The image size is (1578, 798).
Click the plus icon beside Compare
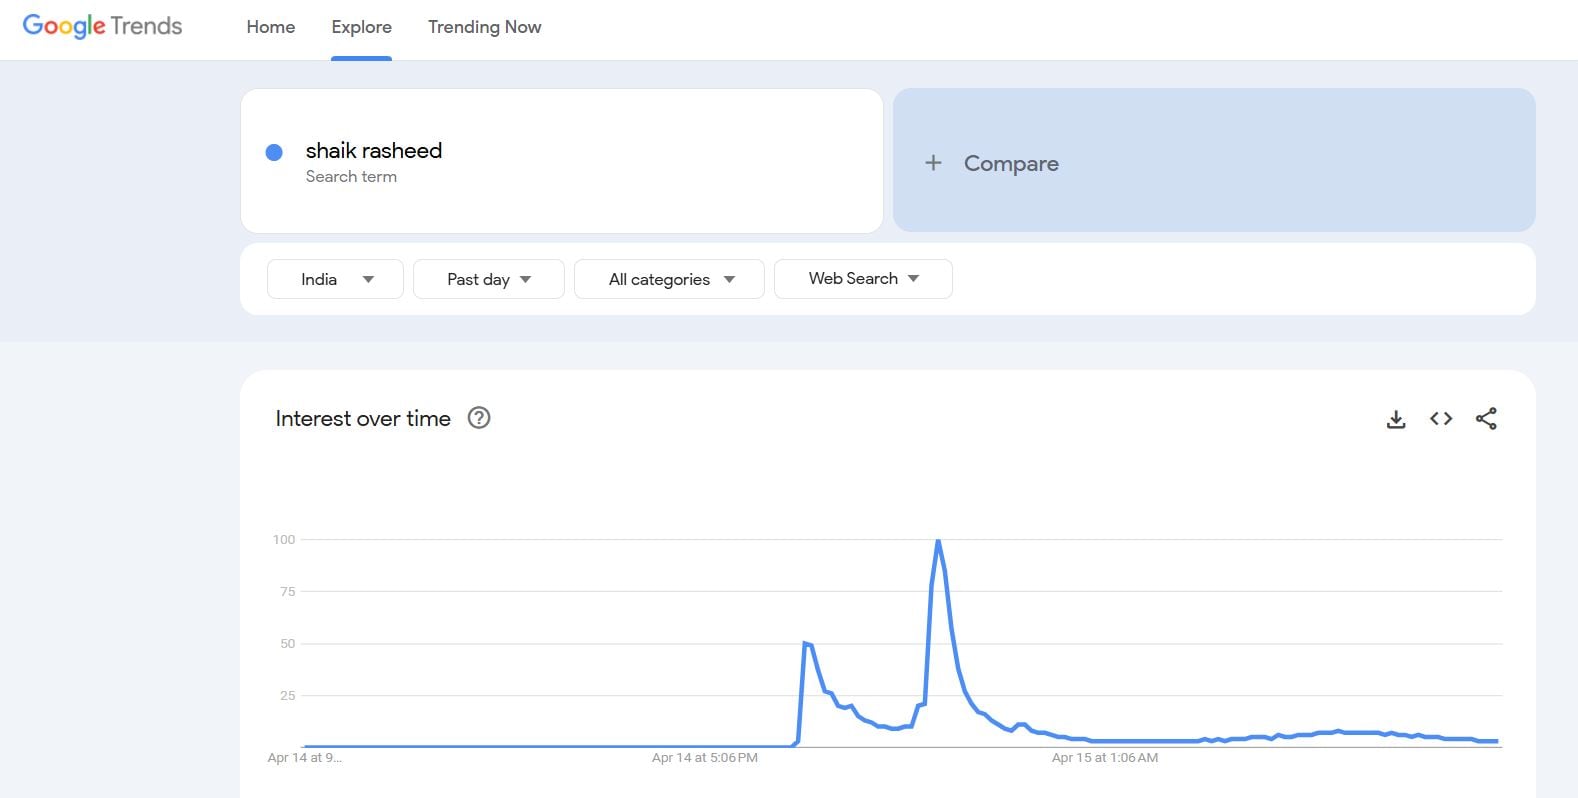(933, 163)
